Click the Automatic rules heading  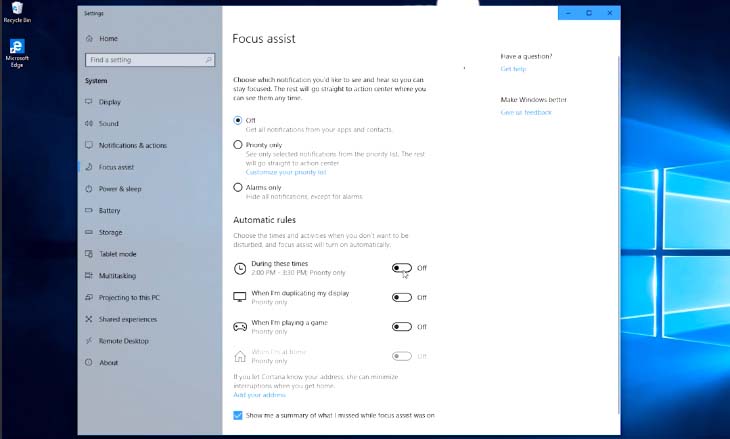coord(264,220)
